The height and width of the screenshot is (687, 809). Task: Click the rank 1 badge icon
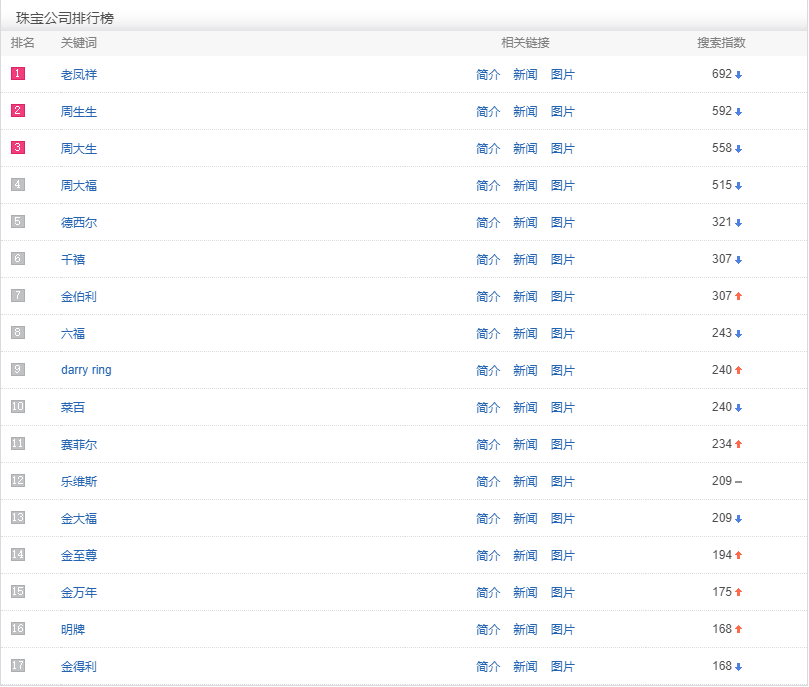[18, 74]
